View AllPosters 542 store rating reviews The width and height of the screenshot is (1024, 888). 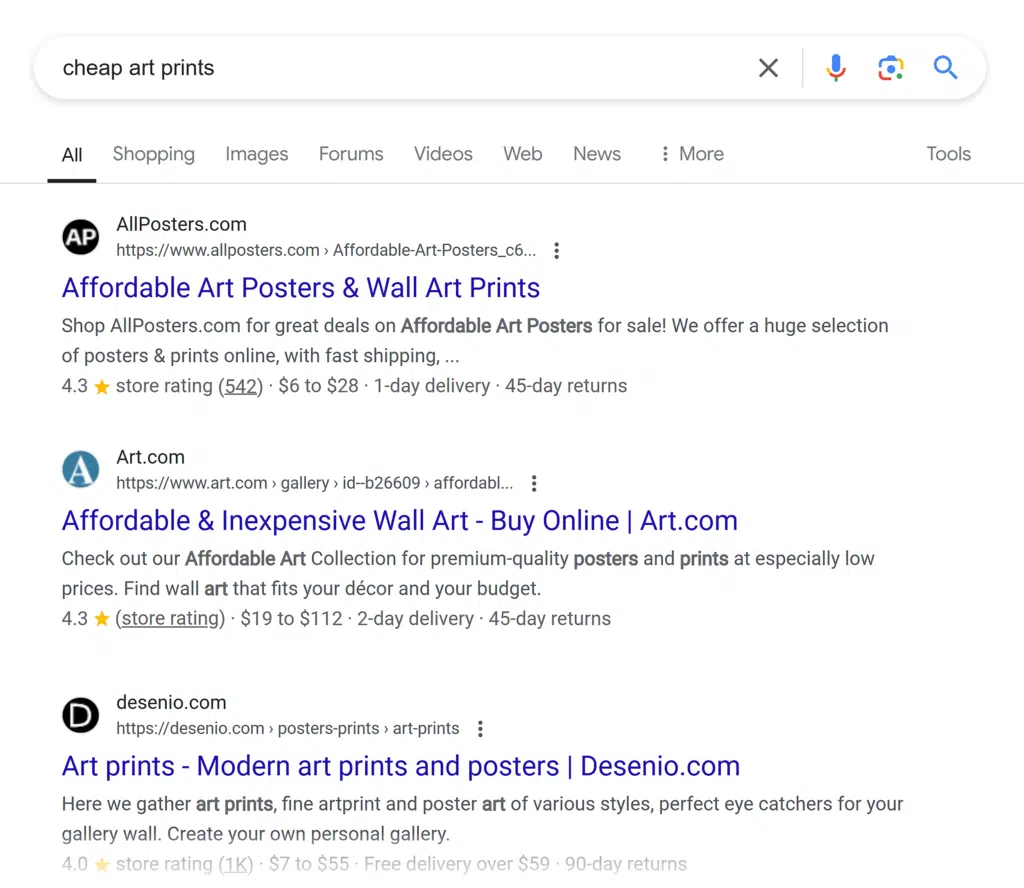point(241,386)
